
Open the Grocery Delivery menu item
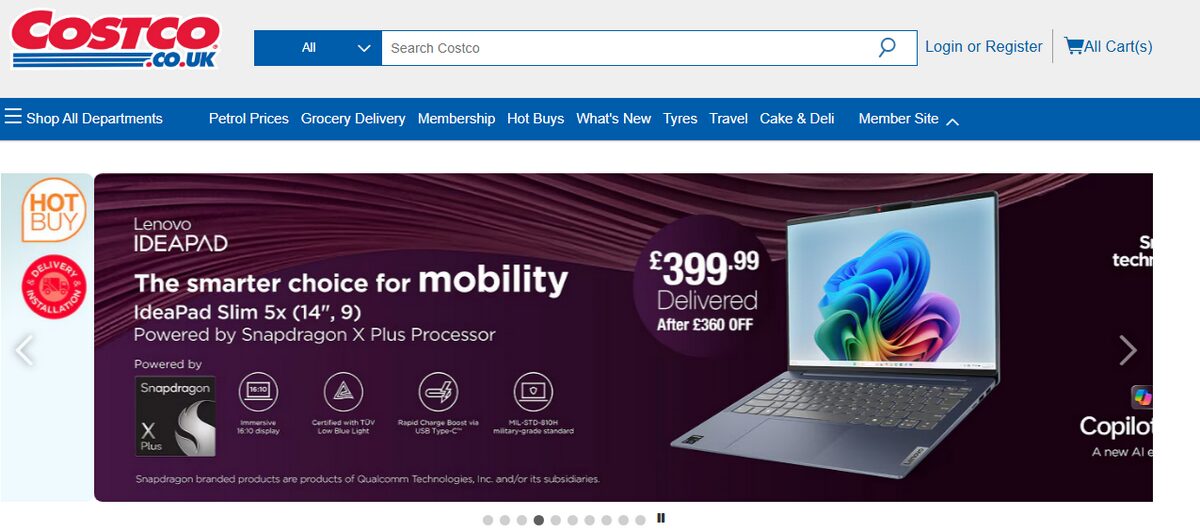click(x=353, y=118)
